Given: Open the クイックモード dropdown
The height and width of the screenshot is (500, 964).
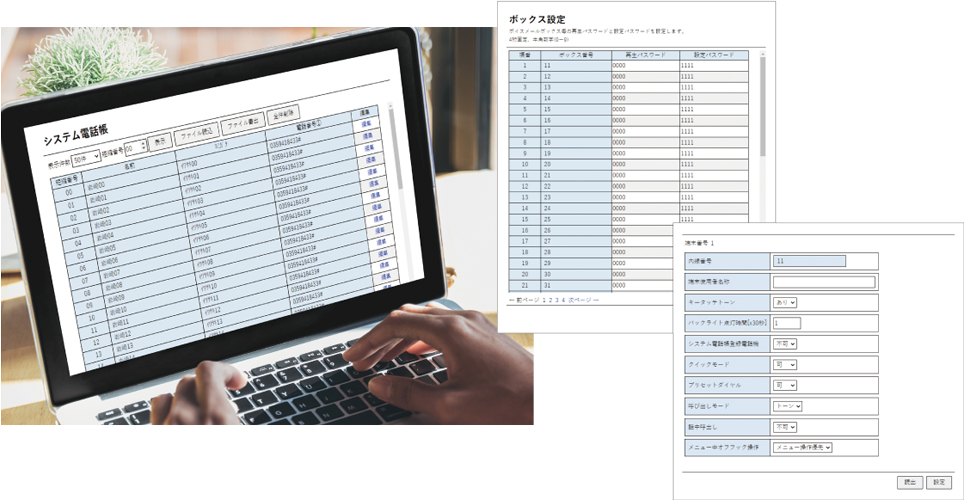Looking at the screenshot, I should 784,365.
